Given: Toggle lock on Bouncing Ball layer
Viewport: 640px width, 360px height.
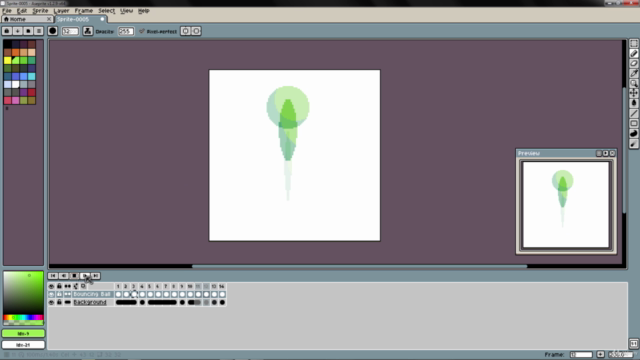Looking at the screenshot, I should 59,294.
